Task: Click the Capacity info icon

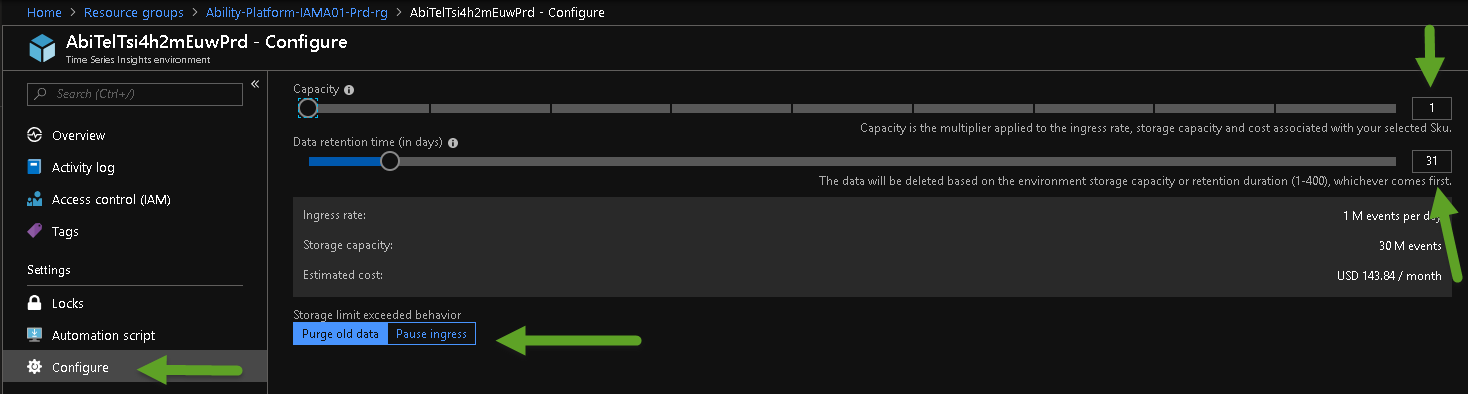Action: 349,89
